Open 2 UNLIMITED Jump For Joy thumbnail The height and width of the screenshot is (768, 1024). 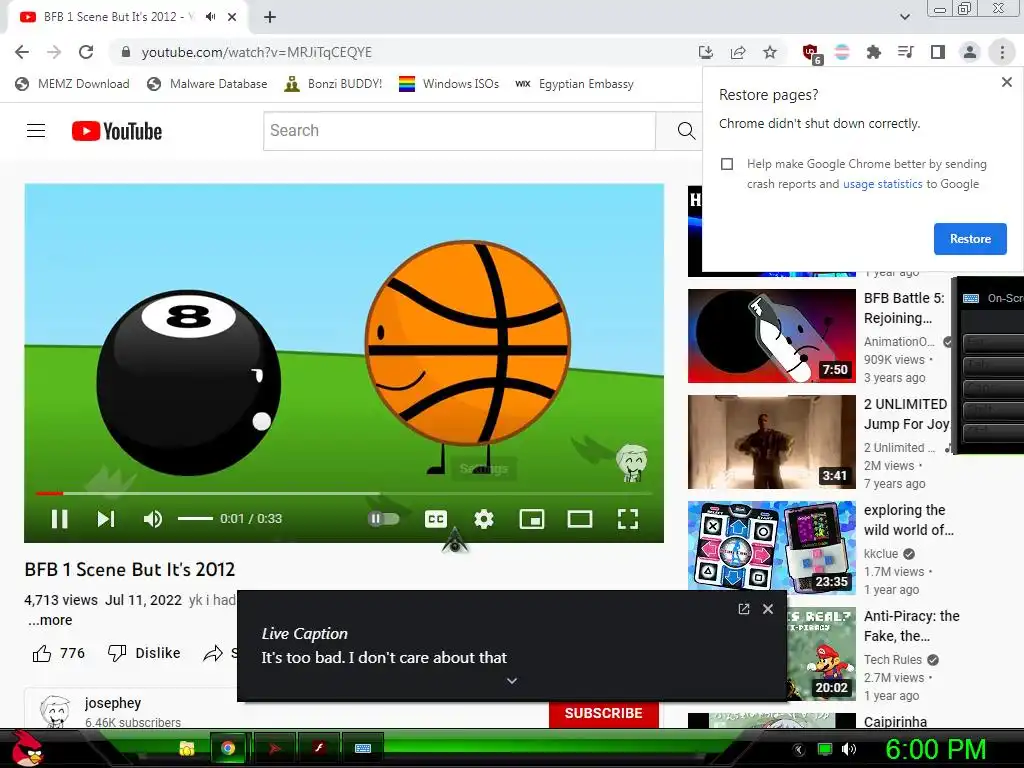coord(771,441)
